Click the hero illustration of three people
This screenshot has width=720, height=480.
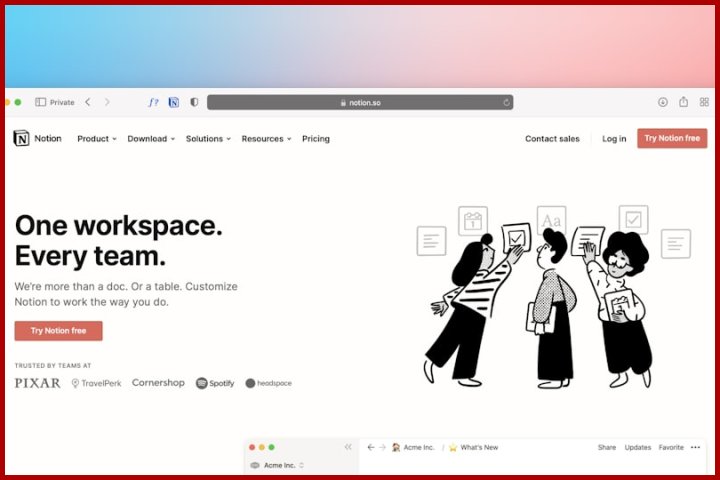coord(553,296)
